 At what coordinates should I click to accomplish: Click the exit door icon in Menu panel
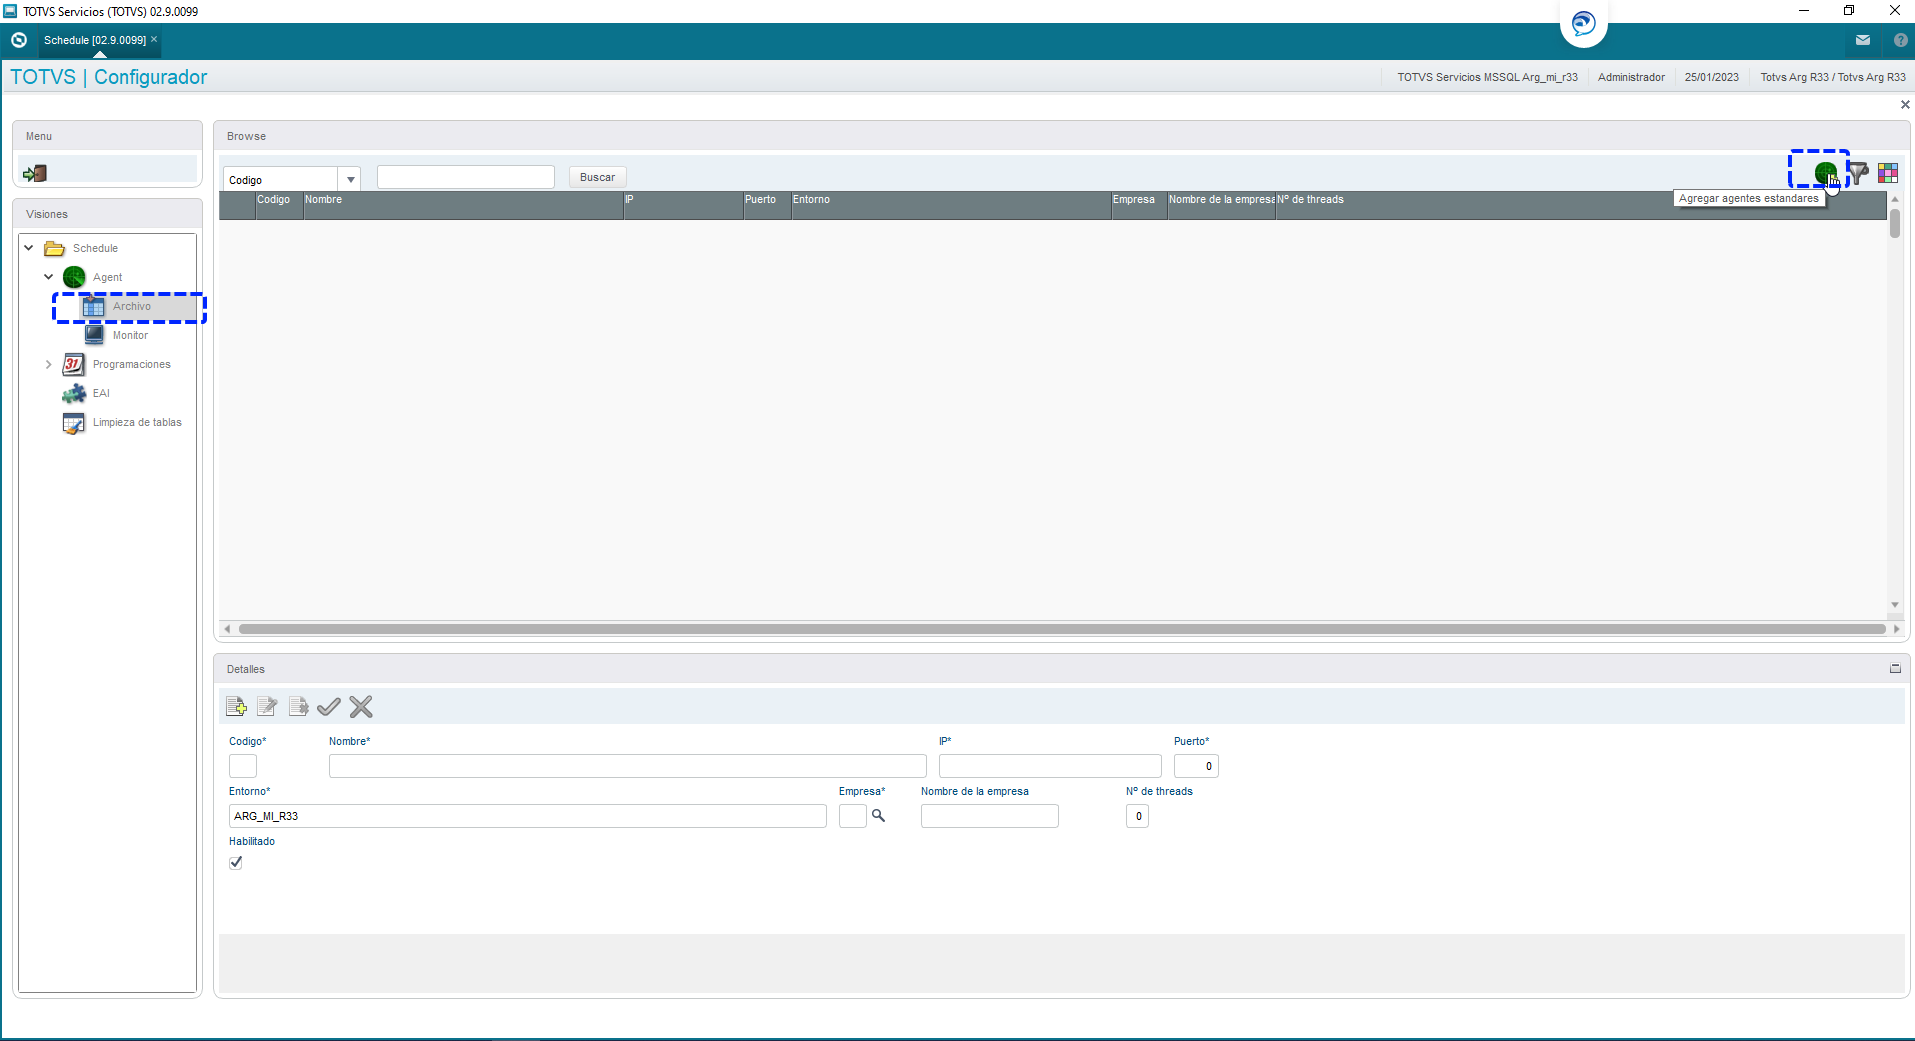pos(35,173)
